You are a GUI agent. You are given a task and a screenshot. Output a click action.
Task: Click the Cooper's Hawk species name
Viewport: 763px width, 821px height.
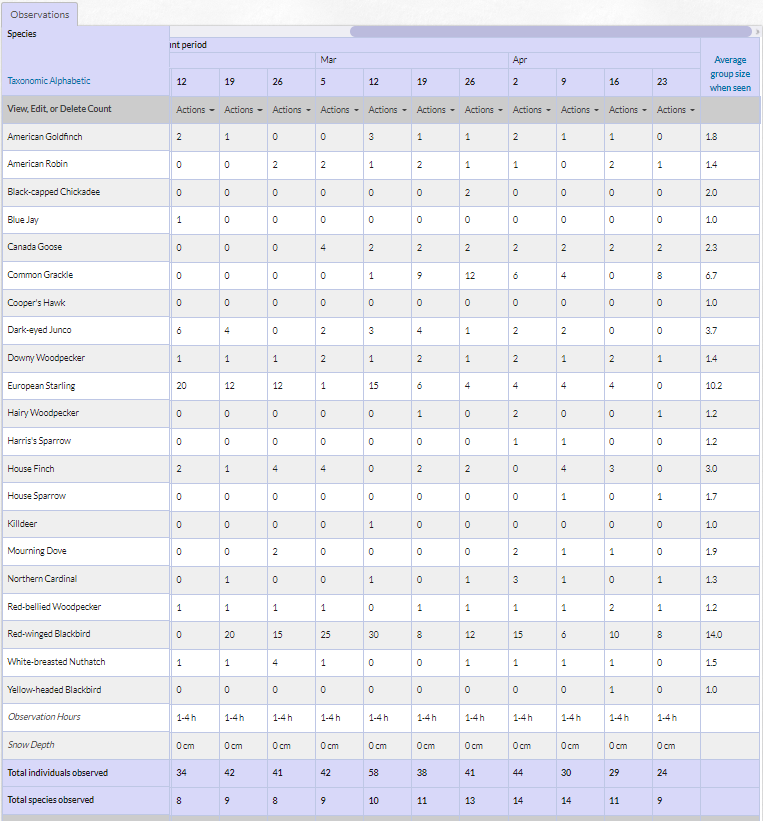(x=36, y=303)
